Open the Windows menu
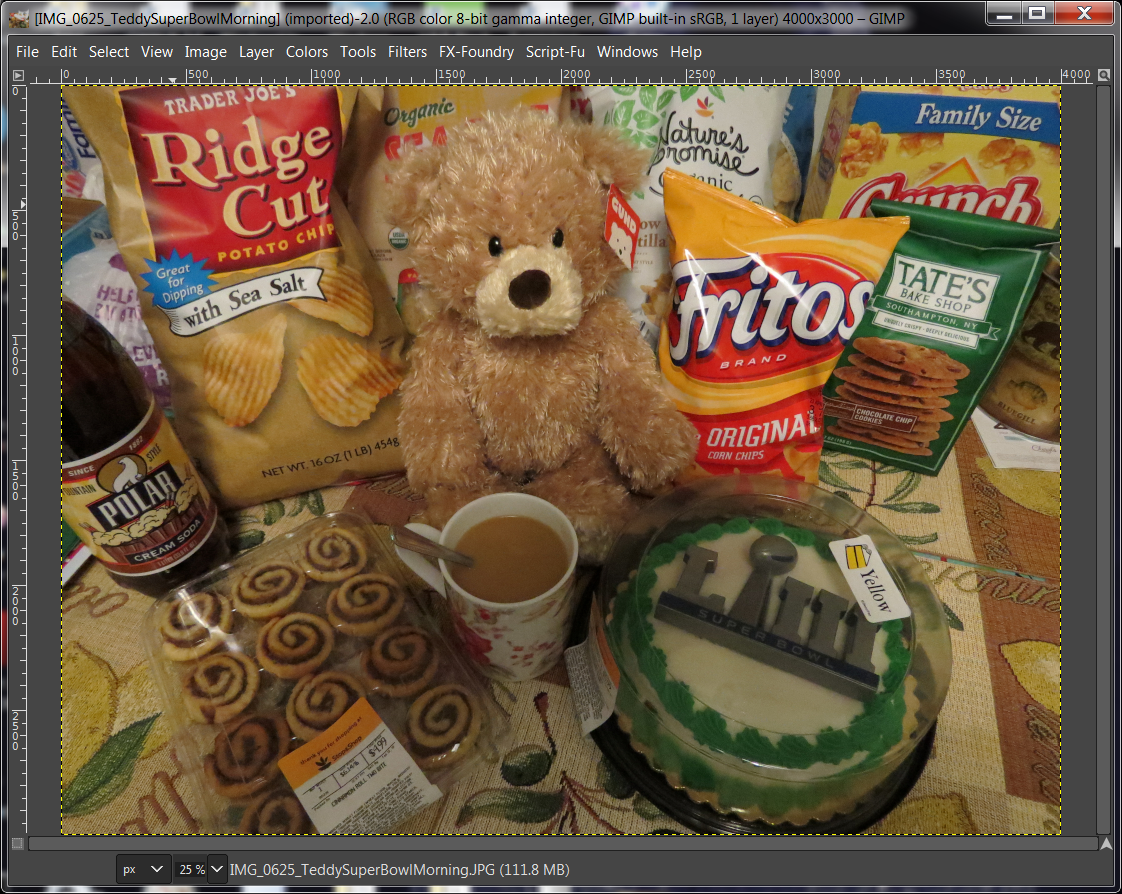The height and width of the screenshot is (894, 1122). pos(628,52)
